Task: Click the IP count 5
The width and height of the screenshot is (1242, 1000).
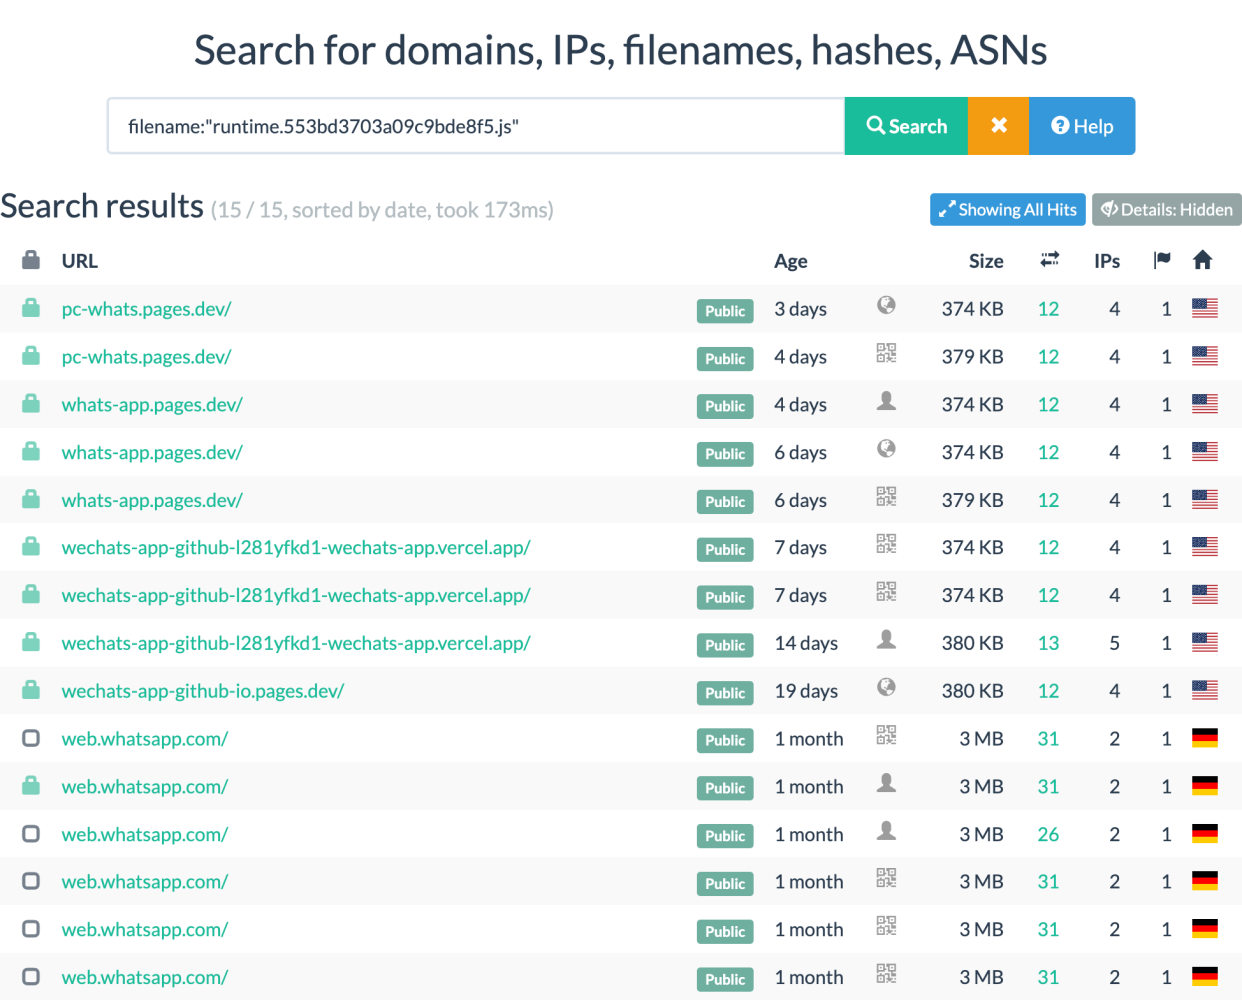Action: point(1114,643)
